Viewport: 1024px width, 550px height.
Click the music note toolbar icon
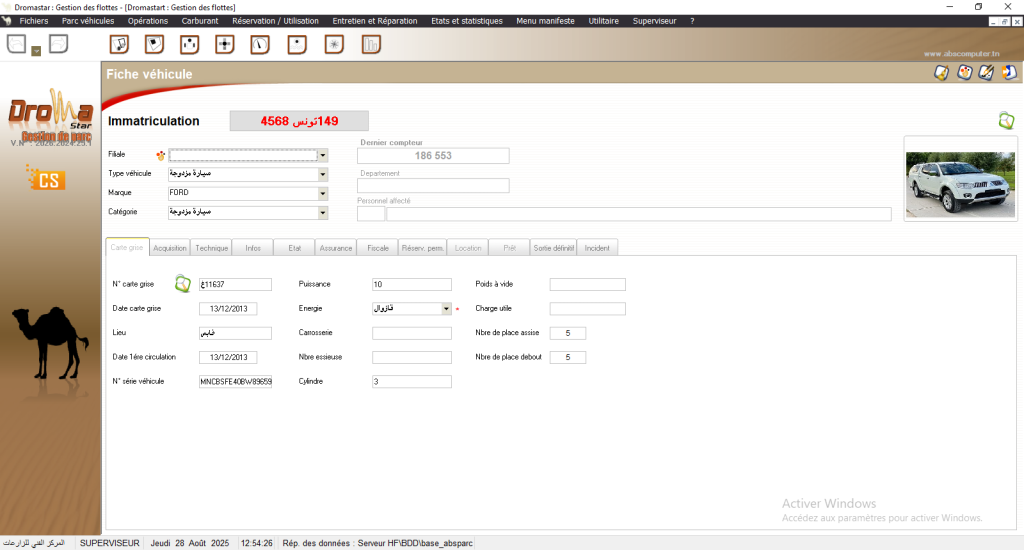pyautogui.click(x=119, y=44)
